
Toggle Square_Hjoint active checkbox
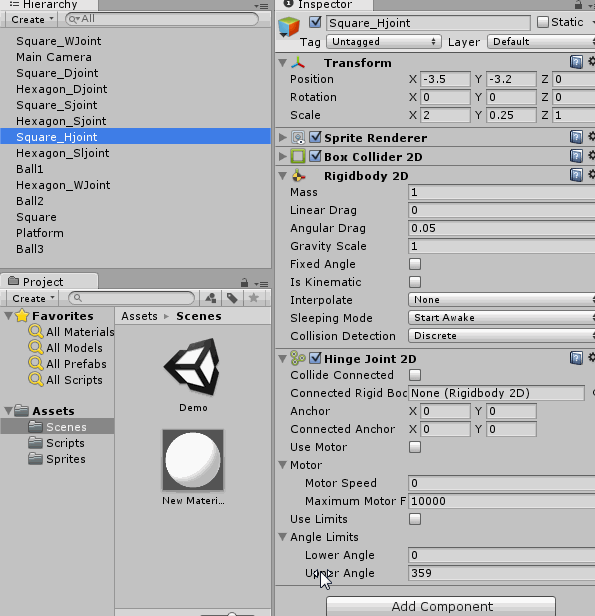315,22
